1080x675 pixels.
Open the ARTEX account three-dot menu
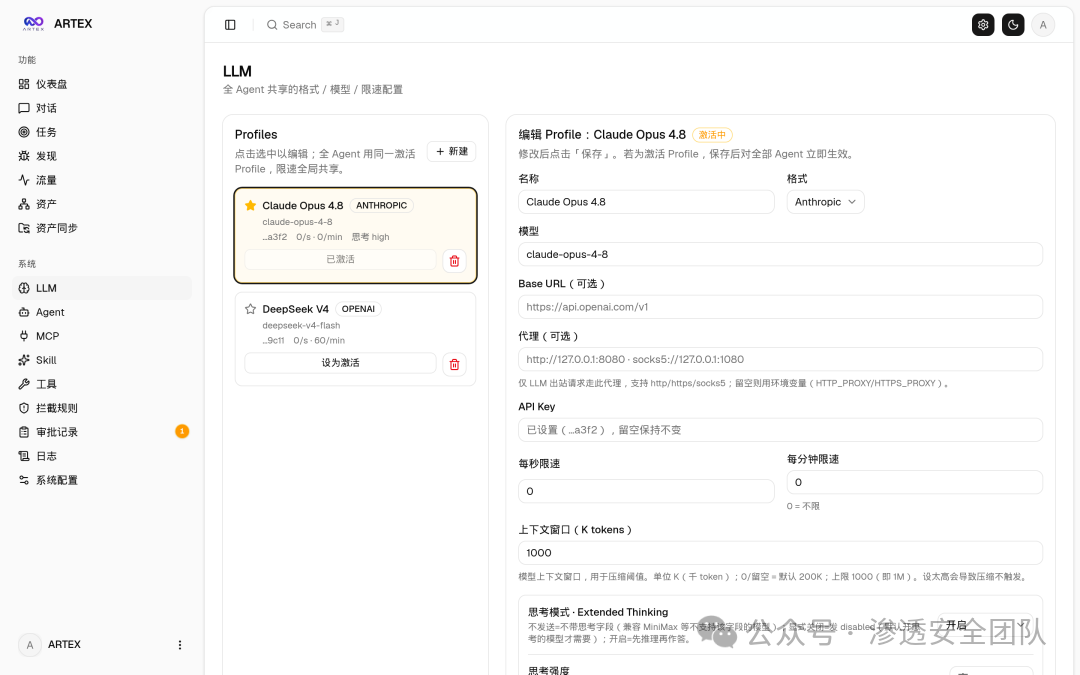180,645
